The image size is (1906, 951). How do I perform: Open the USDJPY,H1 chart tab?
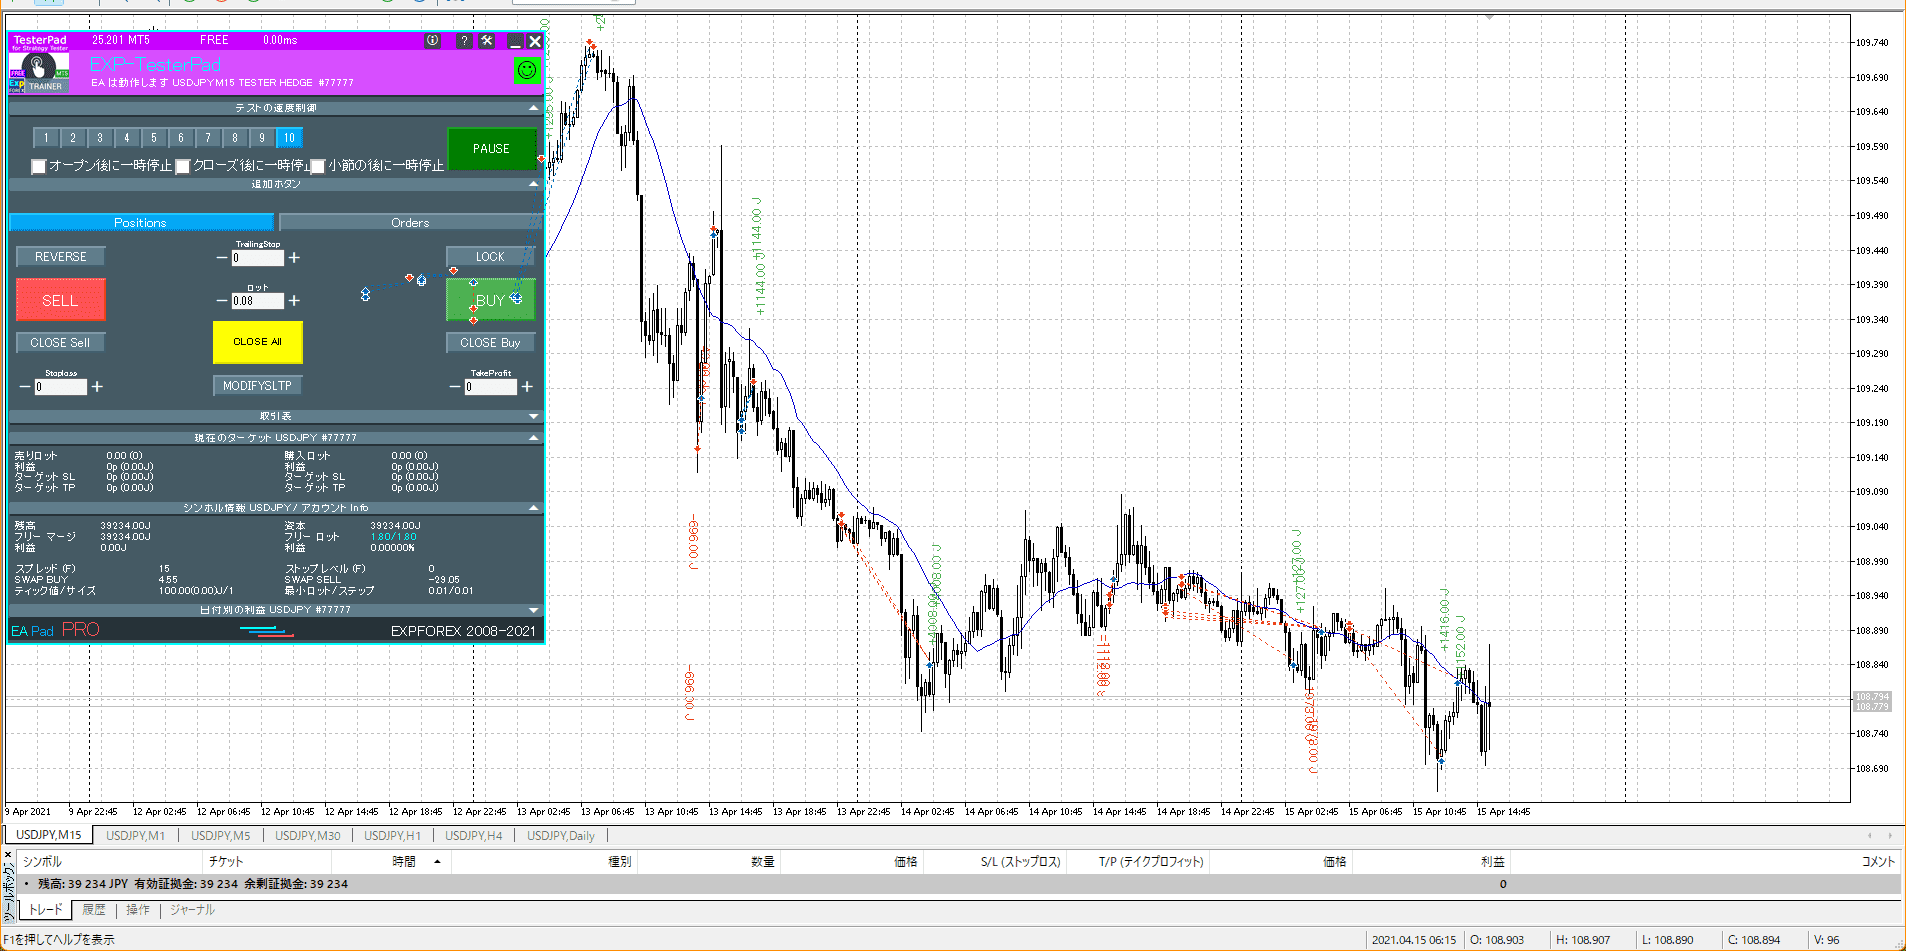pos(392,836)
